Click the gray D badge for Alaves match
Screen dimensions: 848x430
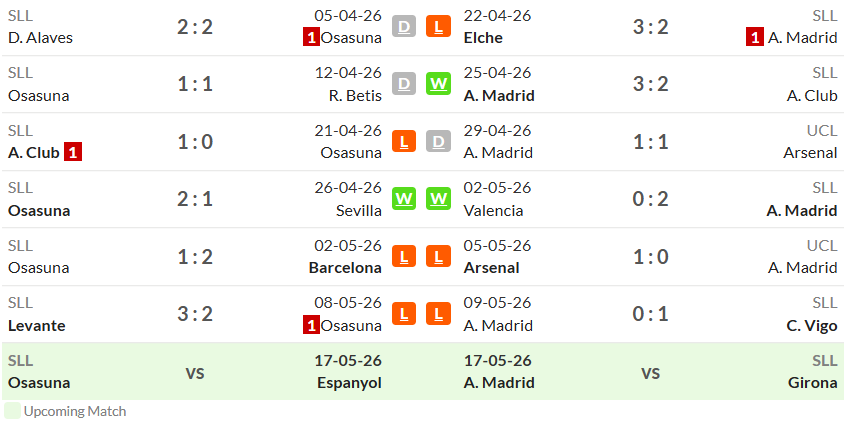point(404,27)
